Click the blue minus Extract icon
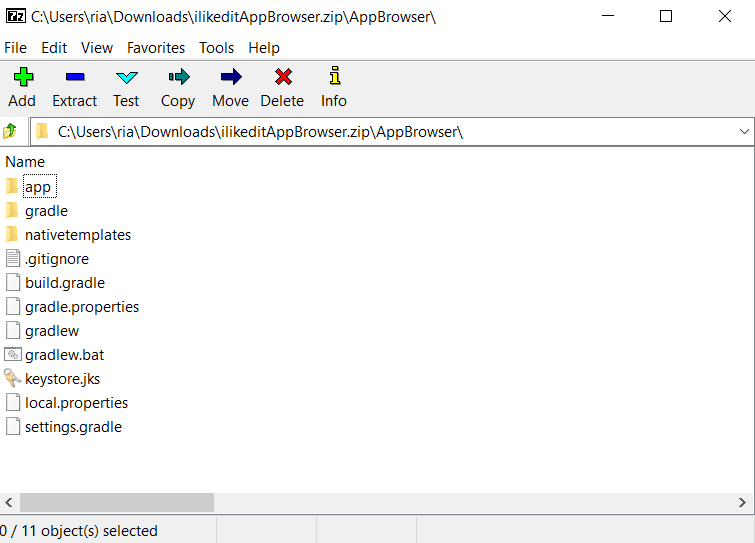755x543 pixels. [x=75, y=77]
